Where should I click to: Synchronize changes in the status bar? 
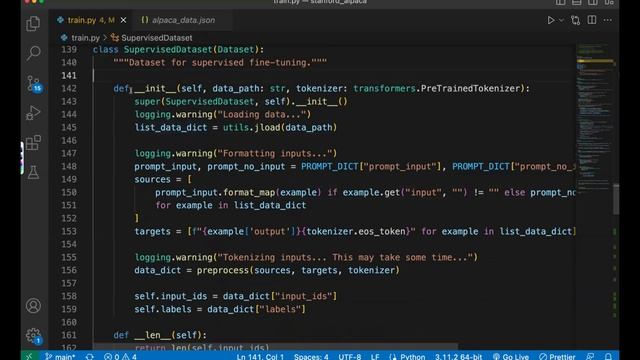[90, 356]
